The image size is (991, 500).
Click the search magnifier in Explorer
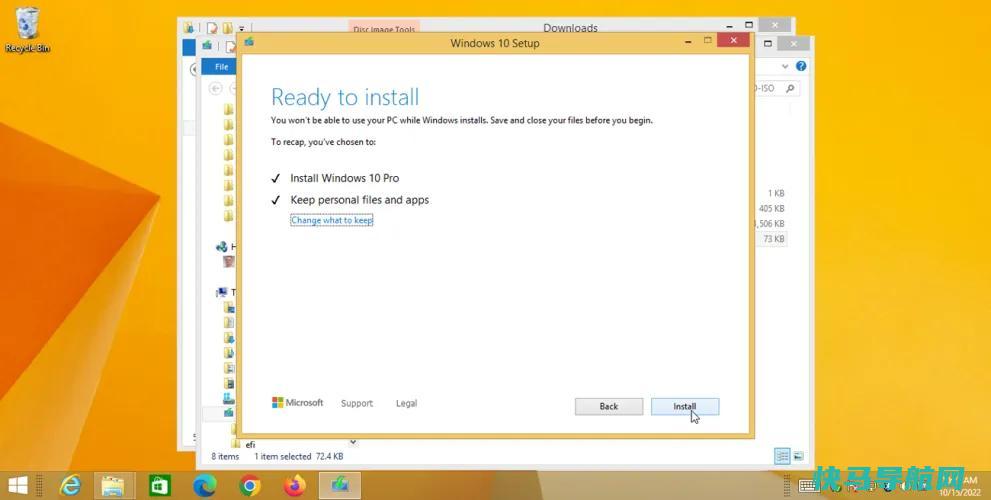(789, 88)
